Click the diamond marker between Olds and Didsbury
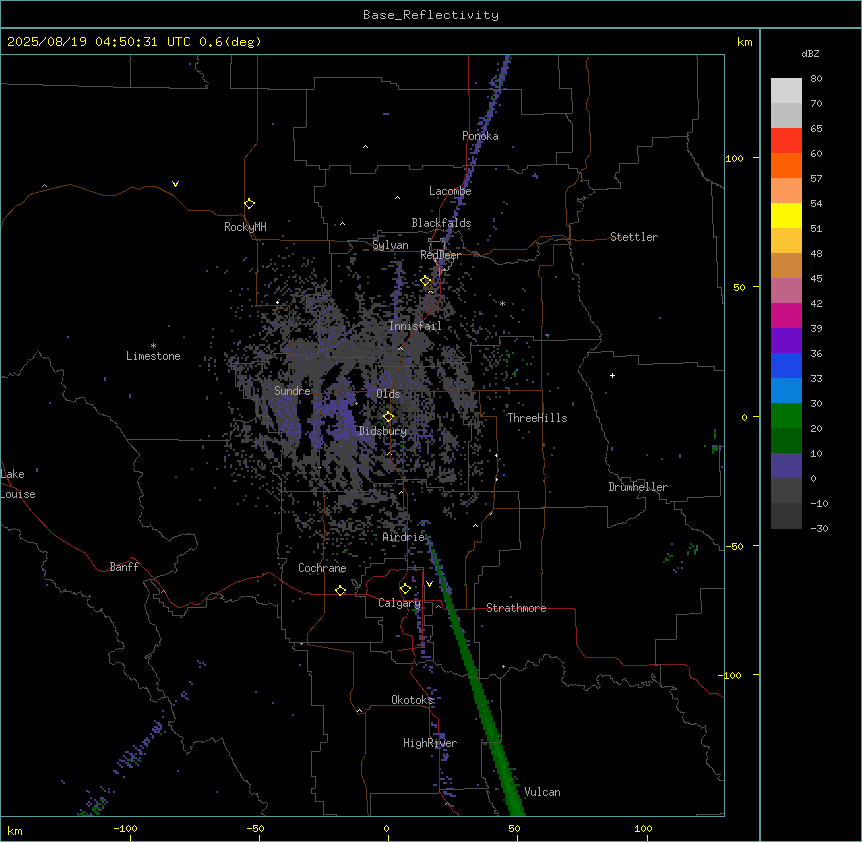Screen dimensions: 862x842 [388, 417]
